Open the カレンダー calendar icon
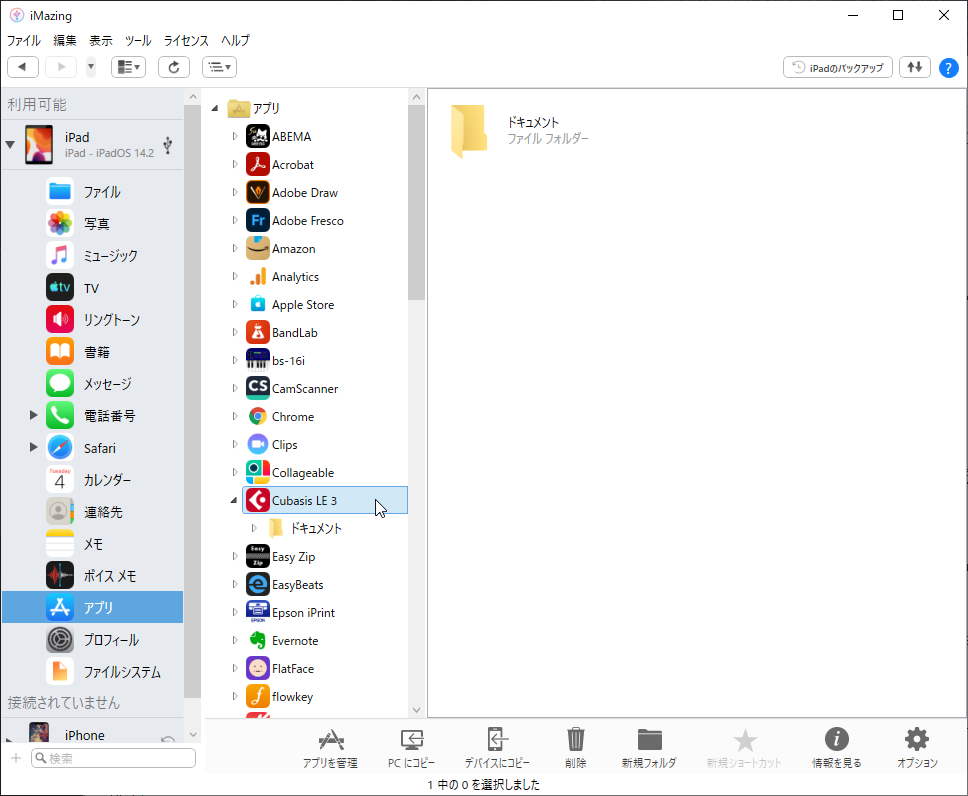 tap(60, 480)
